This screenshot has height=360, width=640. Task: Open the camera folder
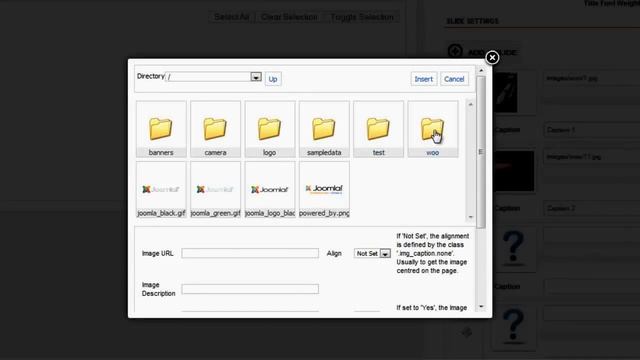pos(215,129)
